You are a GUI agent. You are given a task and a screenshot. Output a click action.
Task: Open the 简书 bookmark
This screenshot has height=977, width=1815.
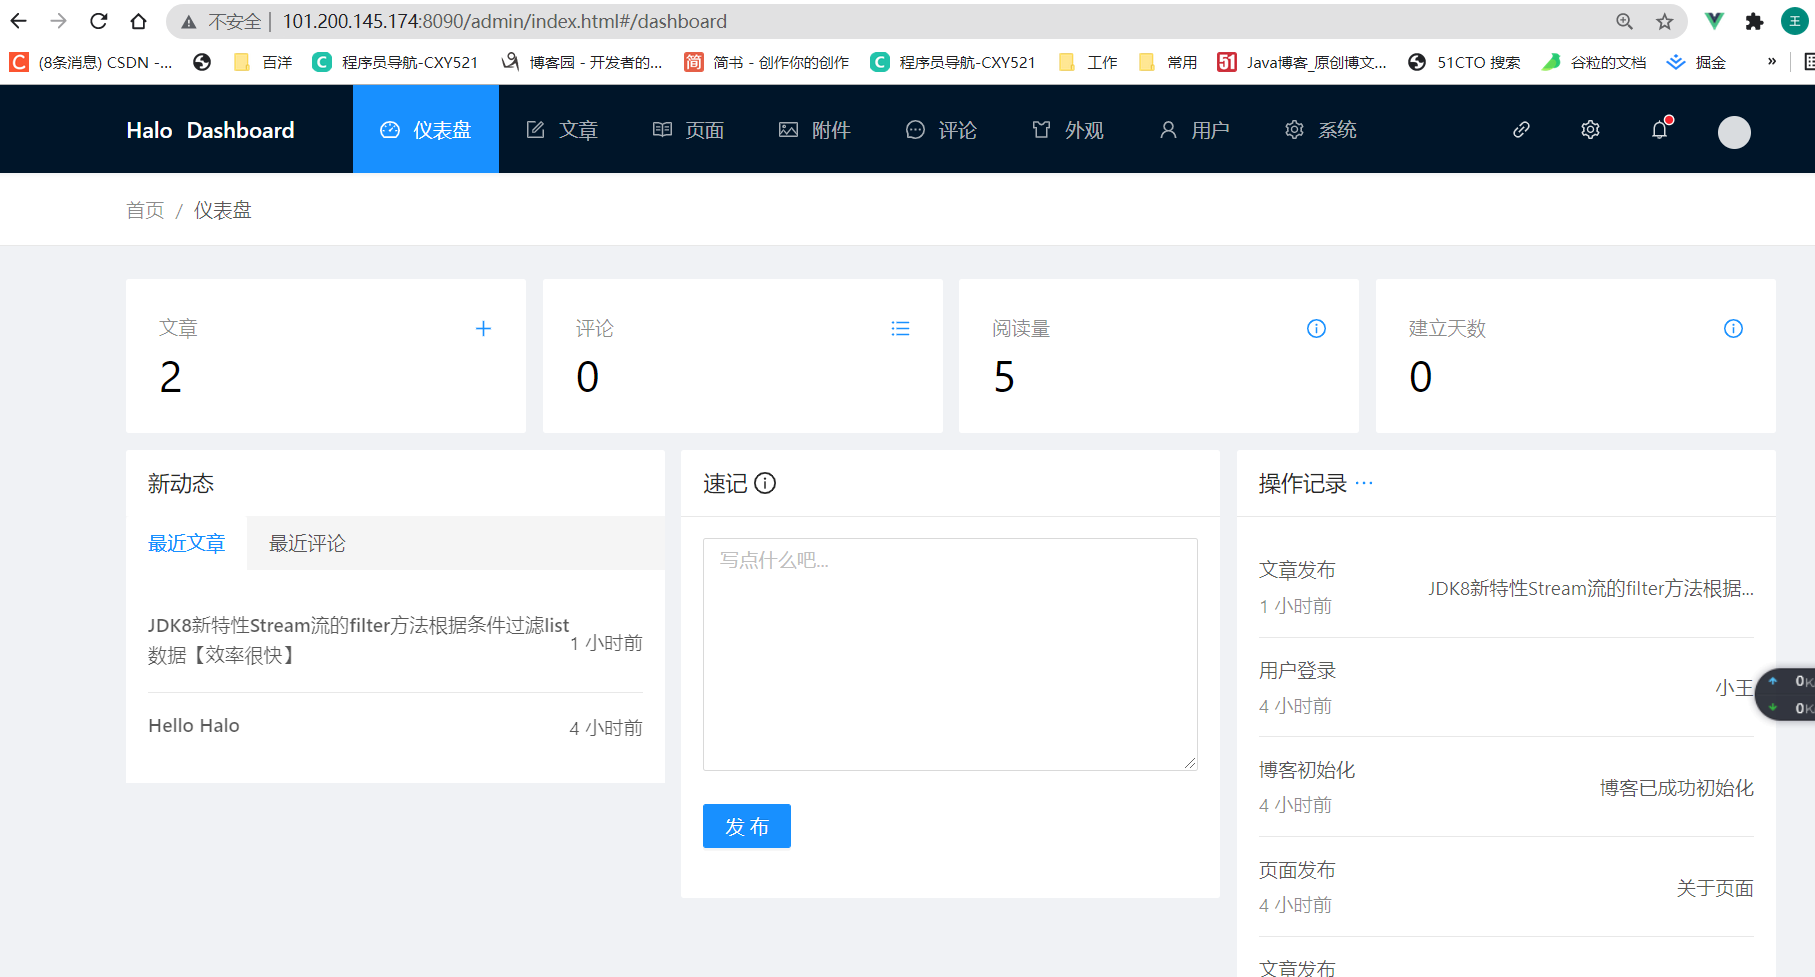pyautogui.click(x=767, y=62)
